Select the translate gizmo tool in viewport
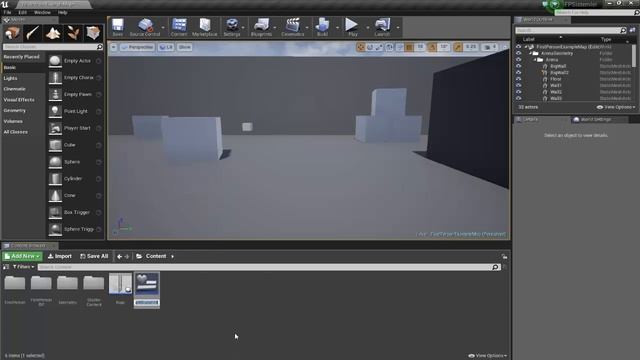 tap(360, 47)
